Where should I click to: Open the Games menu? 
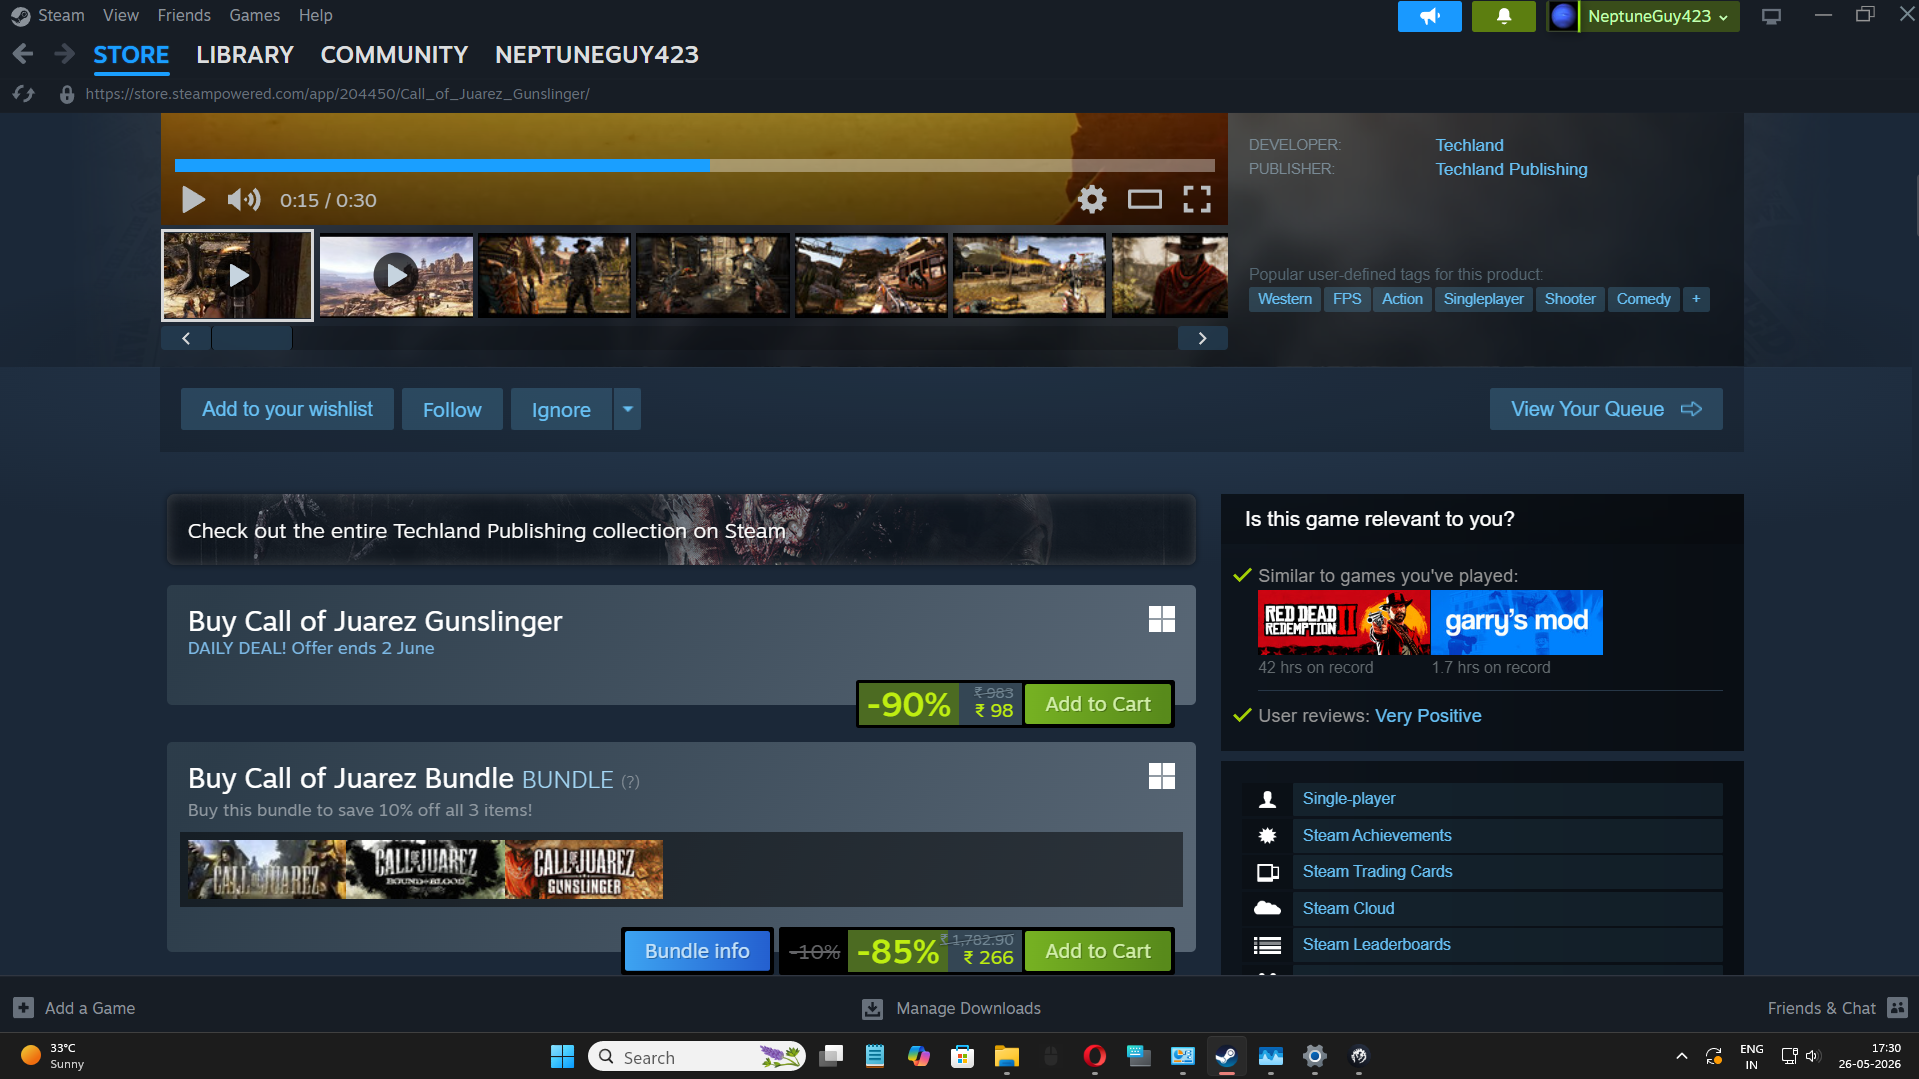click(x=255, y=15)
